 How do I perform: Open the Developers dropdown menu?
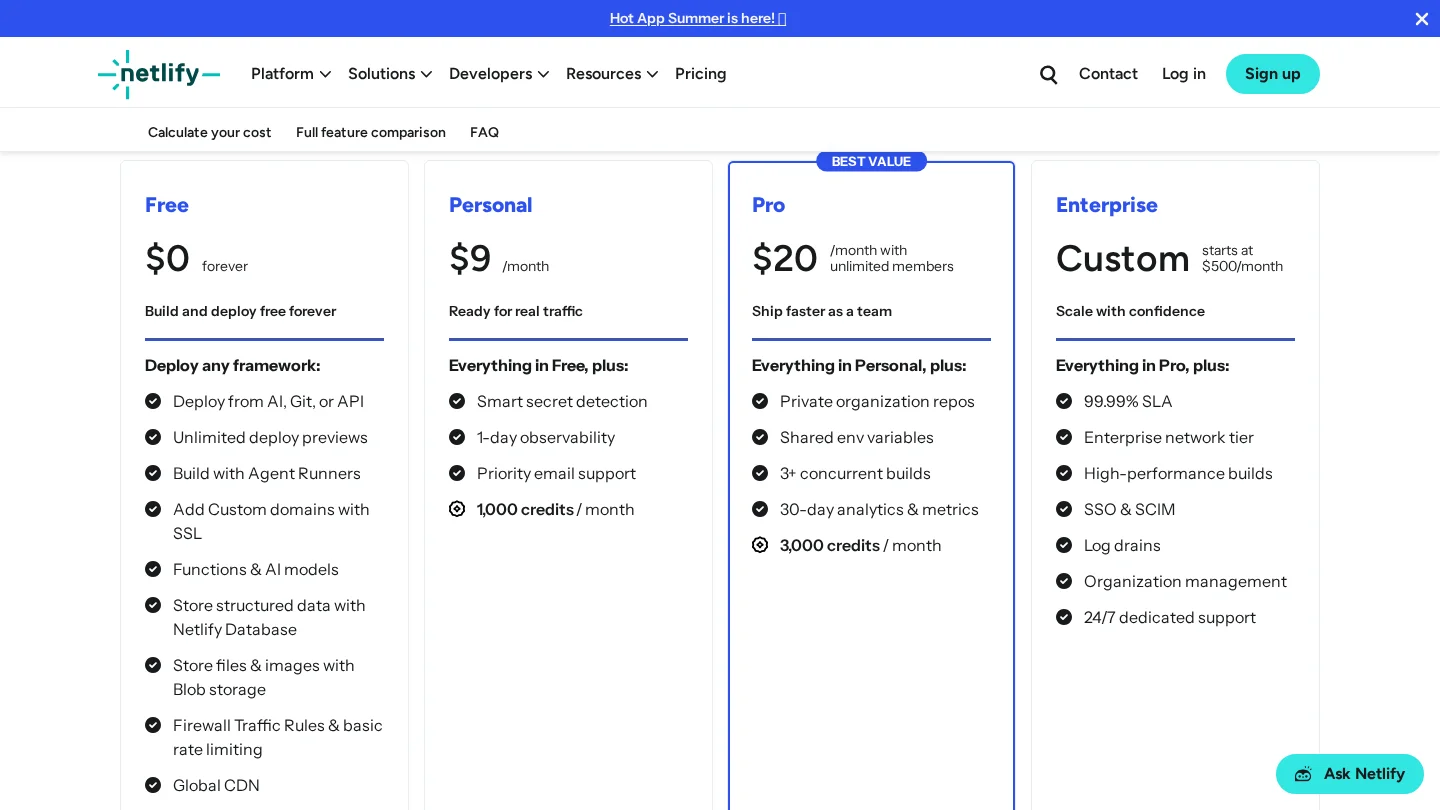tap(499, 74)
